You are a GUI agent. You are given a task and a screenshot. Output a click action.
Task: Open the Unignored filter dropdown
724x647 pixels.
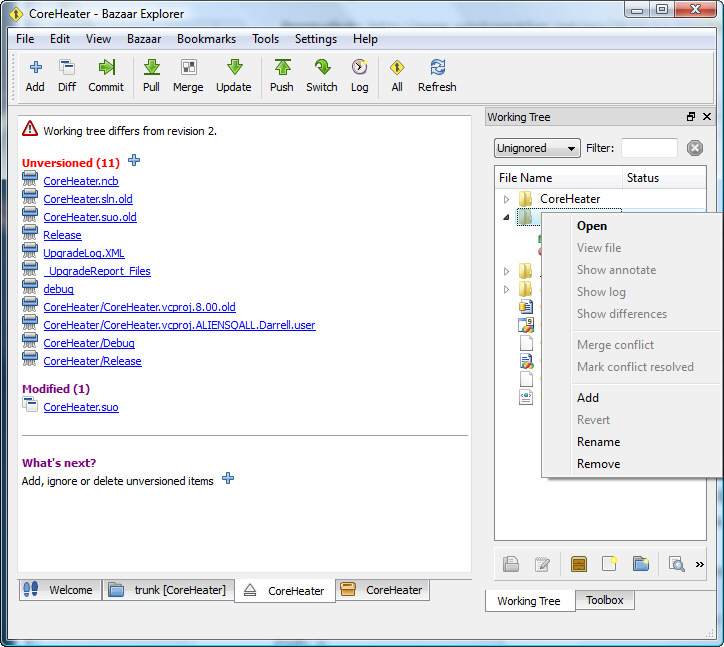[x=537, y=148]
